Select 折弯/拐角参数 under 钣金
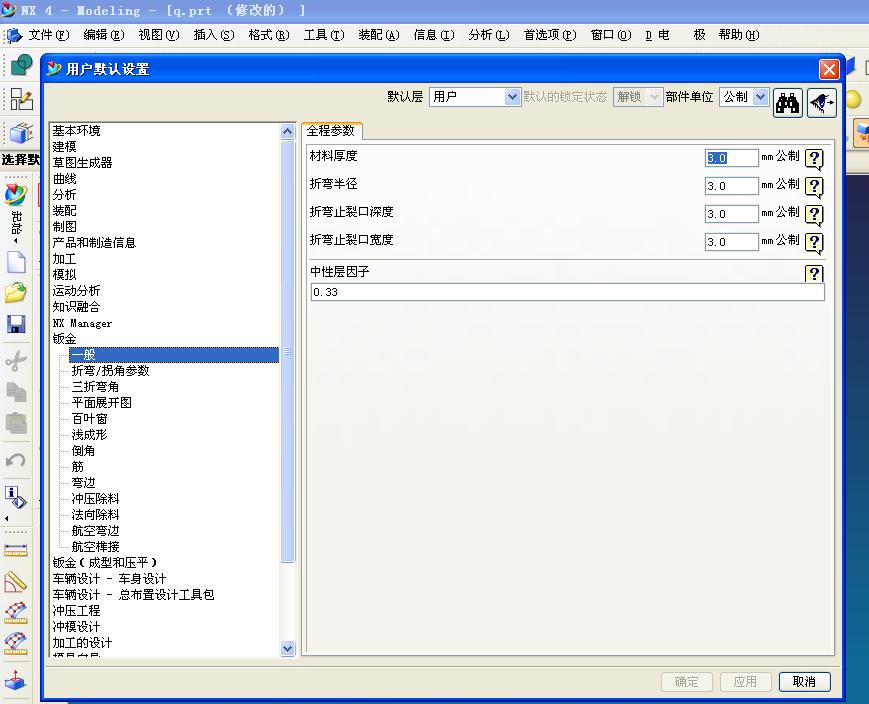The width and height of the screenshot is (869, 704). (x=110, y=371)
